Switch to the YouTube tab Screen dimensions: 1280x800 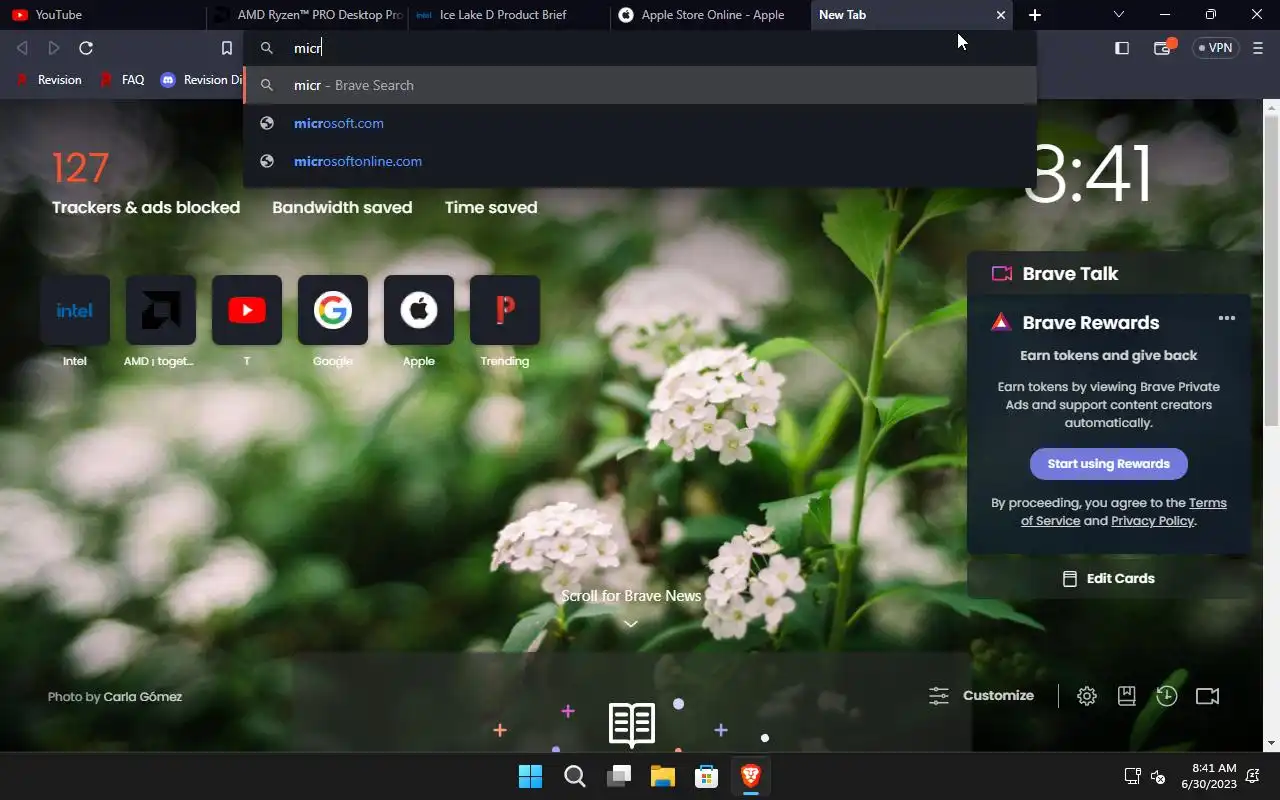(103, 15)
